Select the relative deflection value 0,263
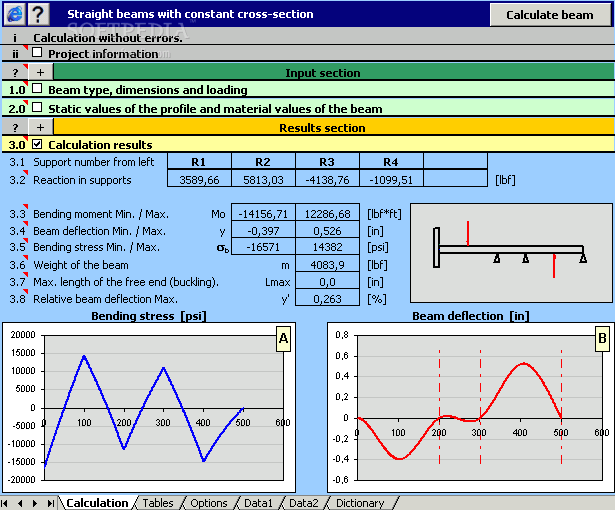615x510 pixels. pyautogui.click(x=328, y=299)
